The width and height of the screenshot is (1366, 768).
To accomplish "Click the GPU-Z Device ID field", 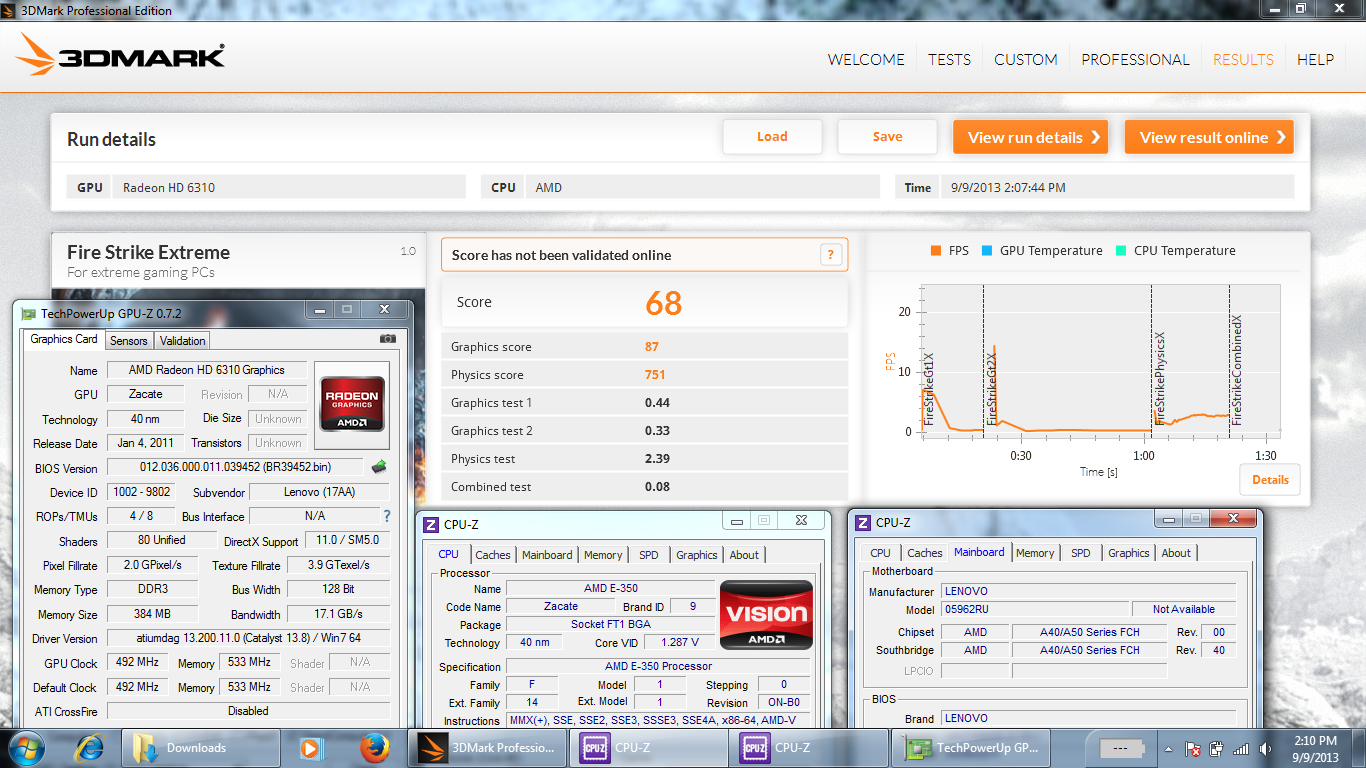I will point(140,492).
